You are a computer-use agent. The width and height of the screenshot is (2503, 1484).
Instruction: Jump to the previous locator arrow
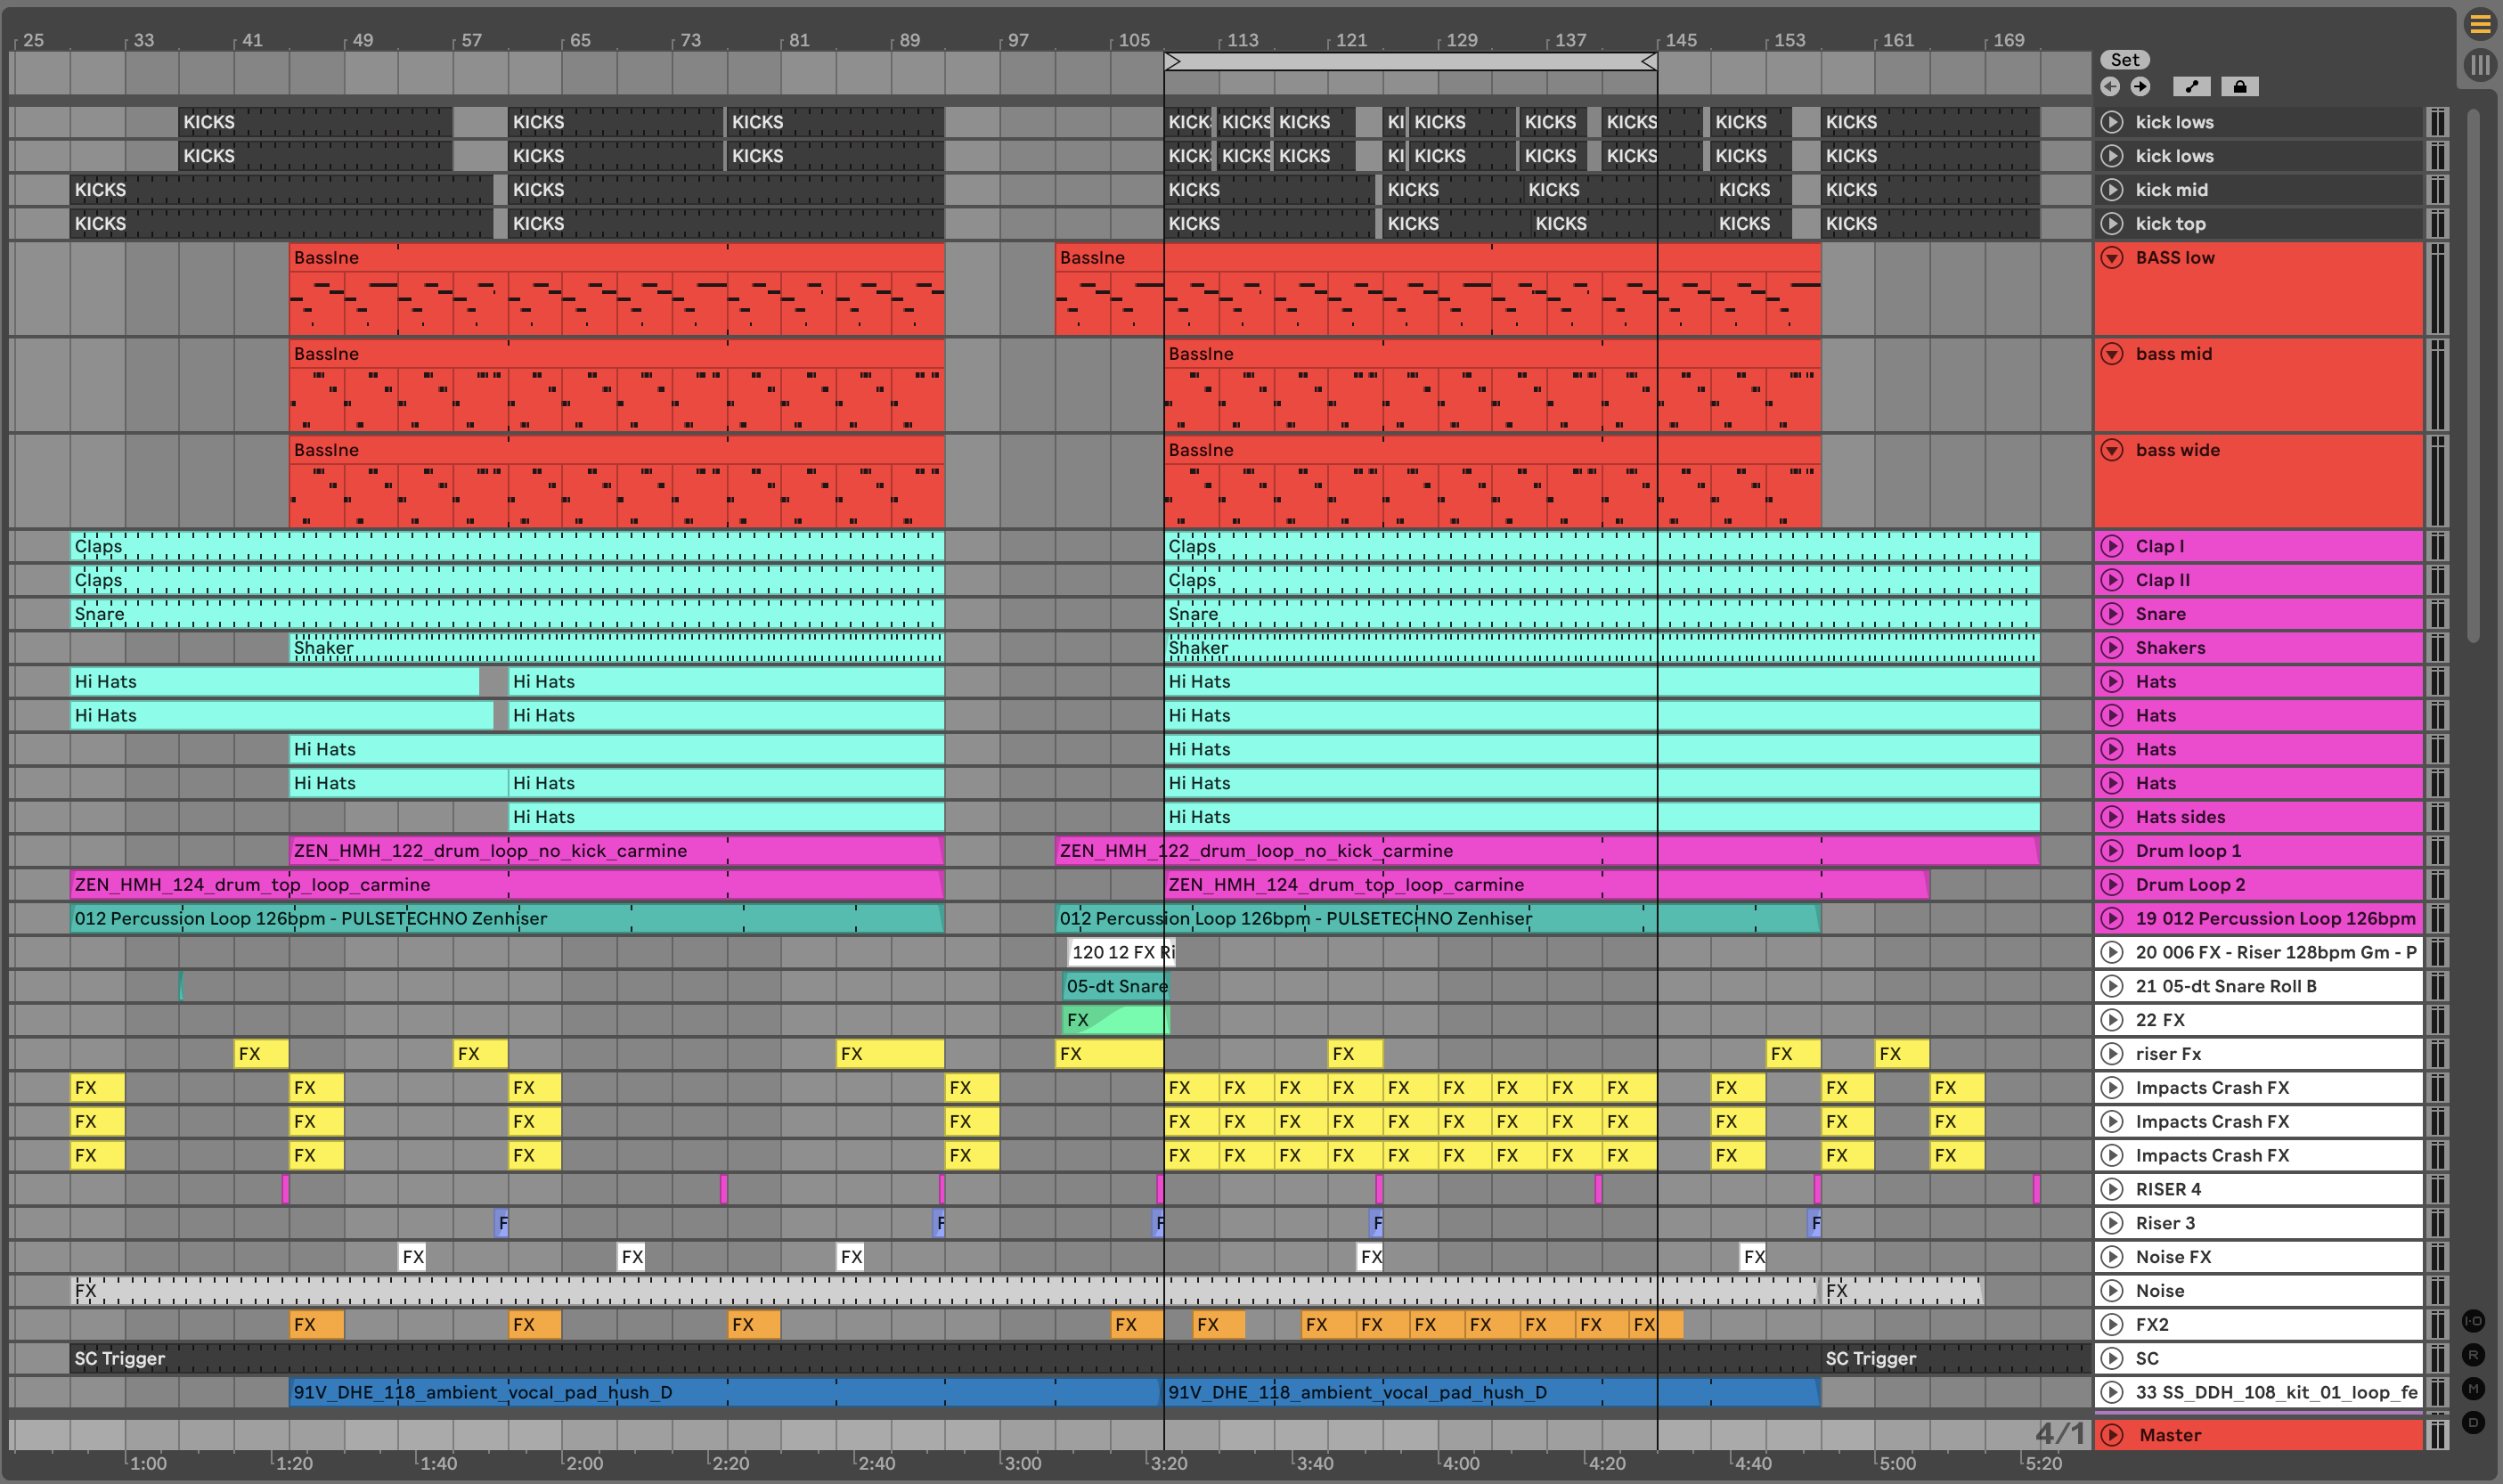2110,87
